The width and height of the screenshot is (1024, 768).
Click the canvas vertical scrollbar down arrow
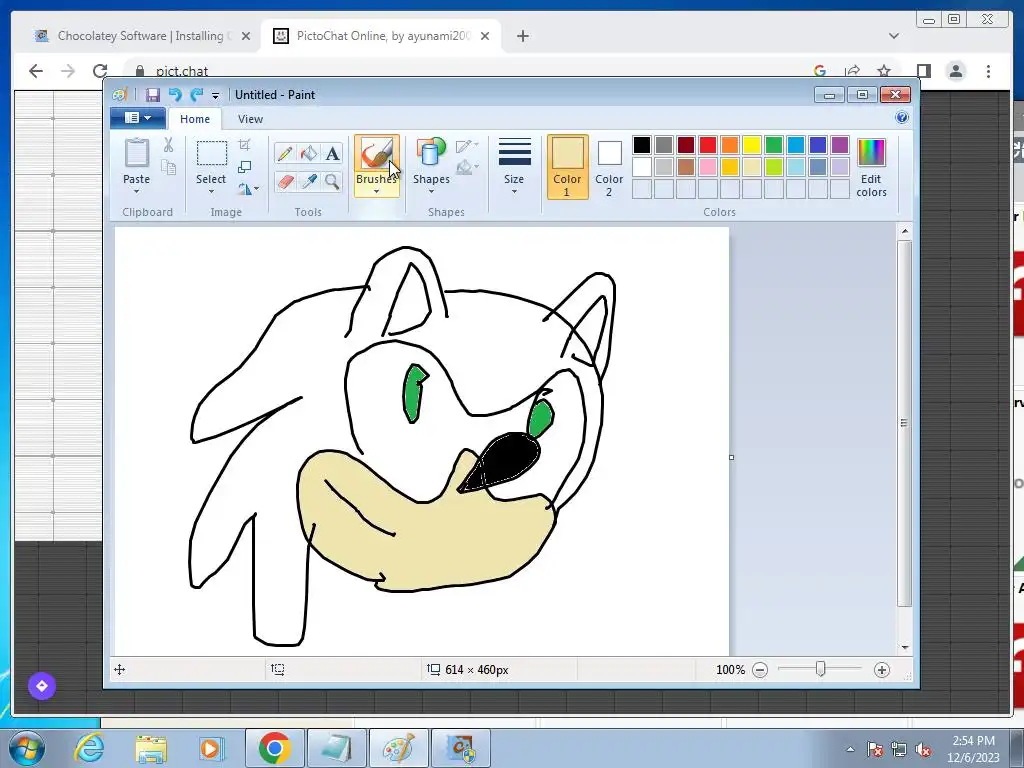click(904, 647)
